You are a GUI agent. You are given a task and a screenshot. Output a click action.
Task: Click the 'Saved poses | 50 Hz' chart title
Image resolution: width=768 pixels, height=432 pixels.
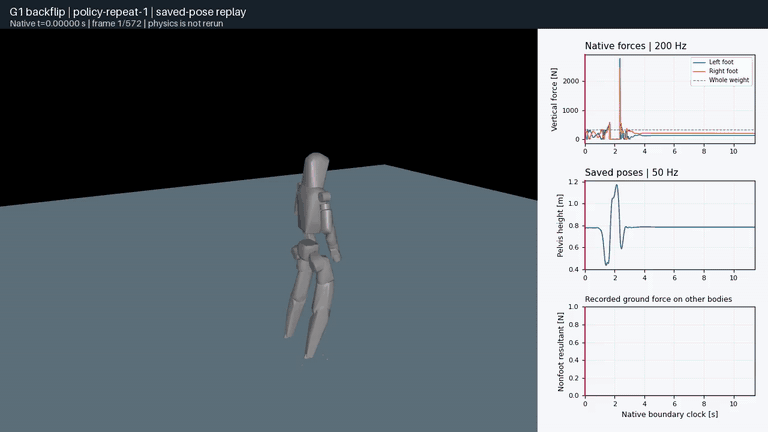pyautogui.click(x=631, y=172)
